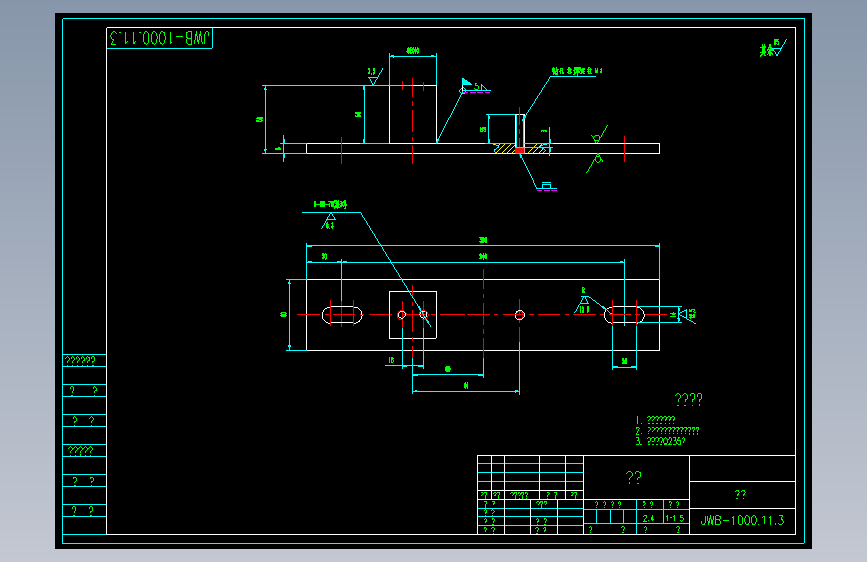Screen dimensions: 867x562
Task: Select the JWB-1000.11.3 drawing number in title block
Action: coord(742,521)
